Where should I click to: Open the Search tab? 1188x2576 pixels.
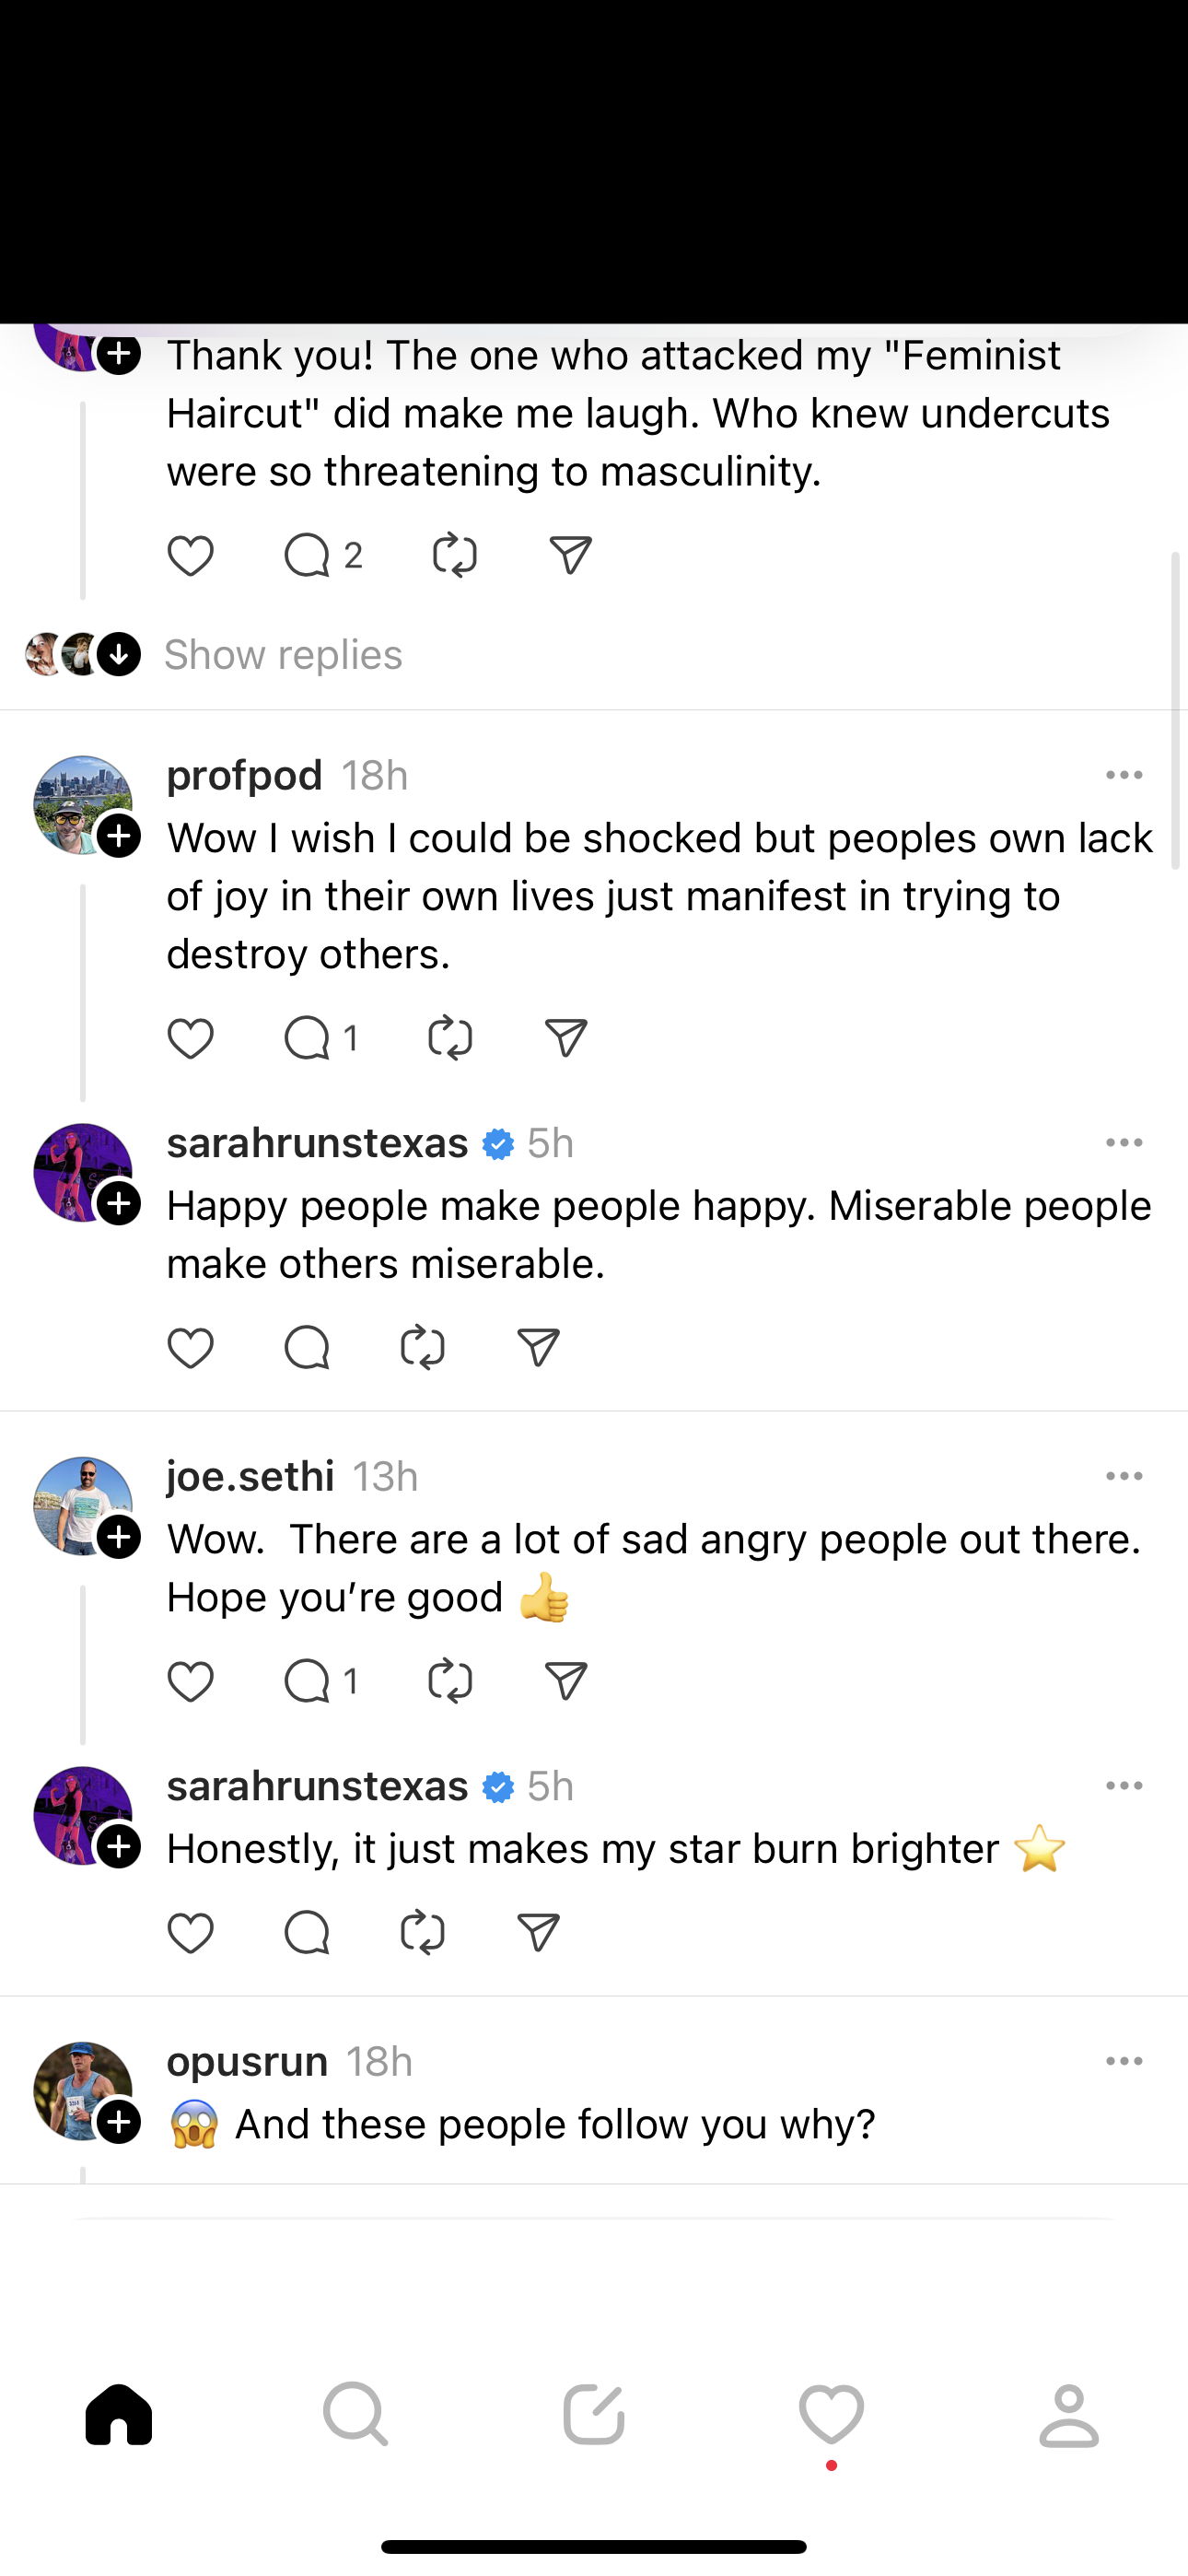[x=356, y=2416]
